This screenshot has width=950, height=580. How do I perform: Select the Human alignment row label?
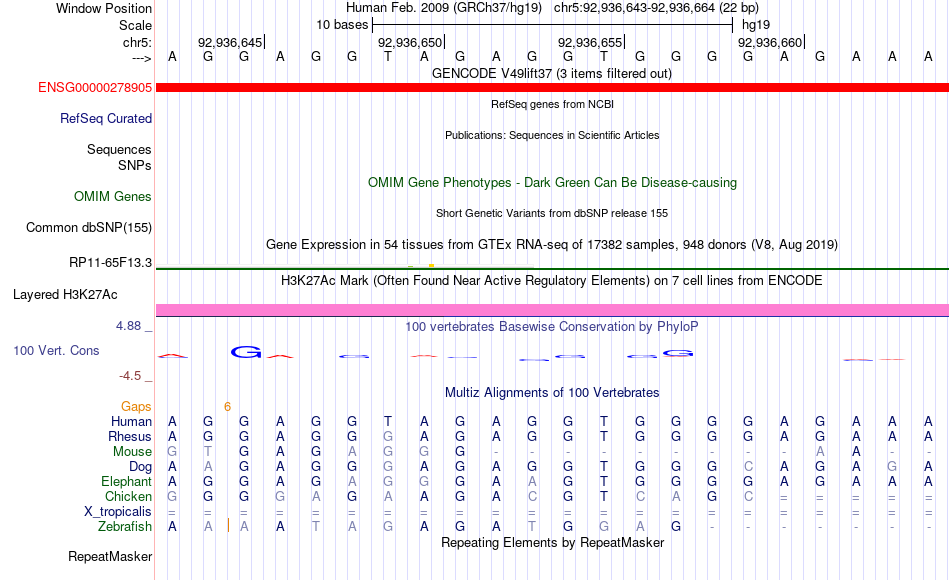point(131,421)
